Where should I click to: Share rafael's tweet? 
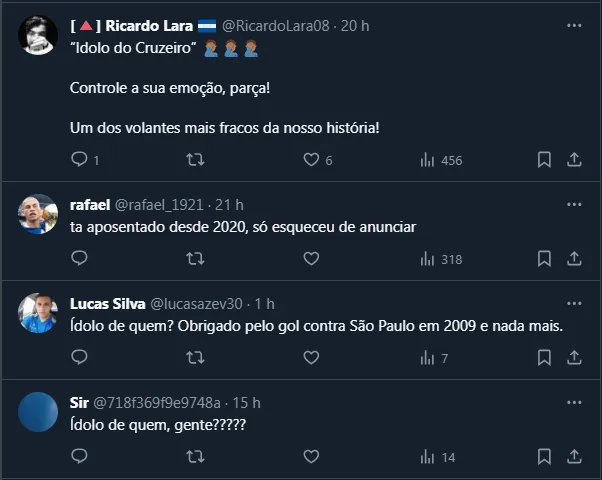(574, 258)
